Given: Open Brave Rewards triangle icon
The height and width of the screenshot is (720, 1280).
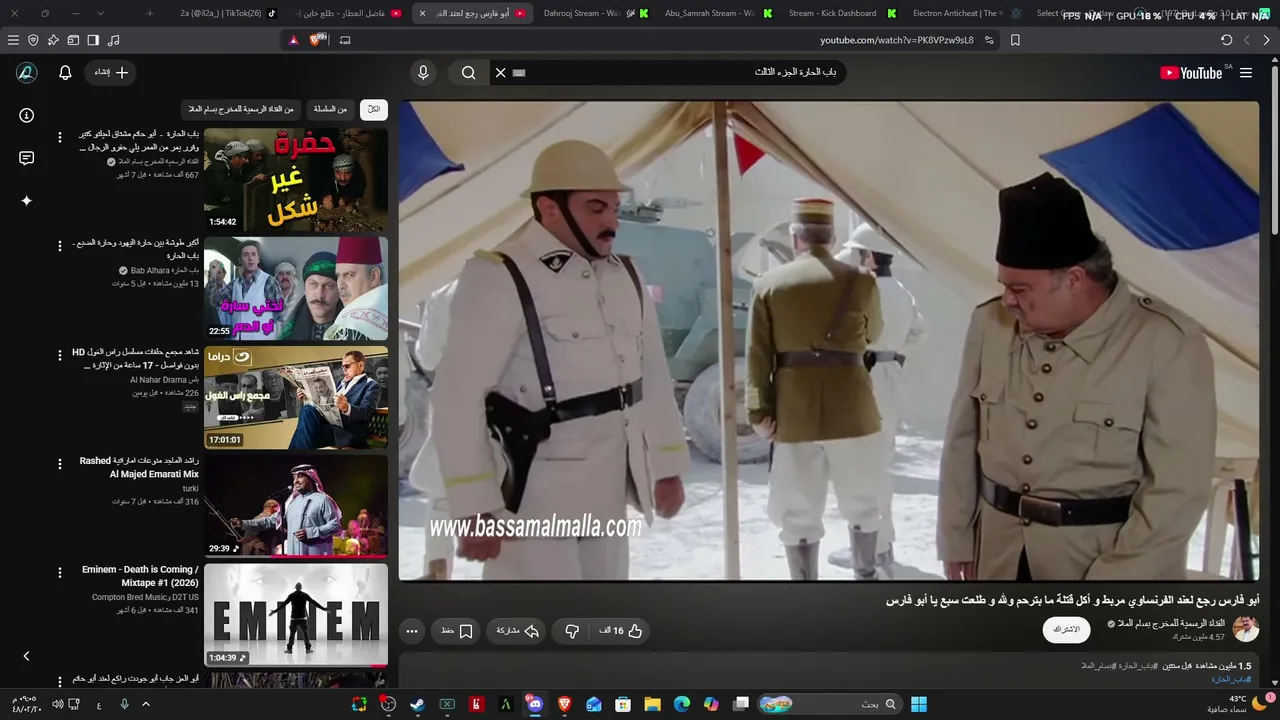Looking at the screenshot, I should (293, 40).
